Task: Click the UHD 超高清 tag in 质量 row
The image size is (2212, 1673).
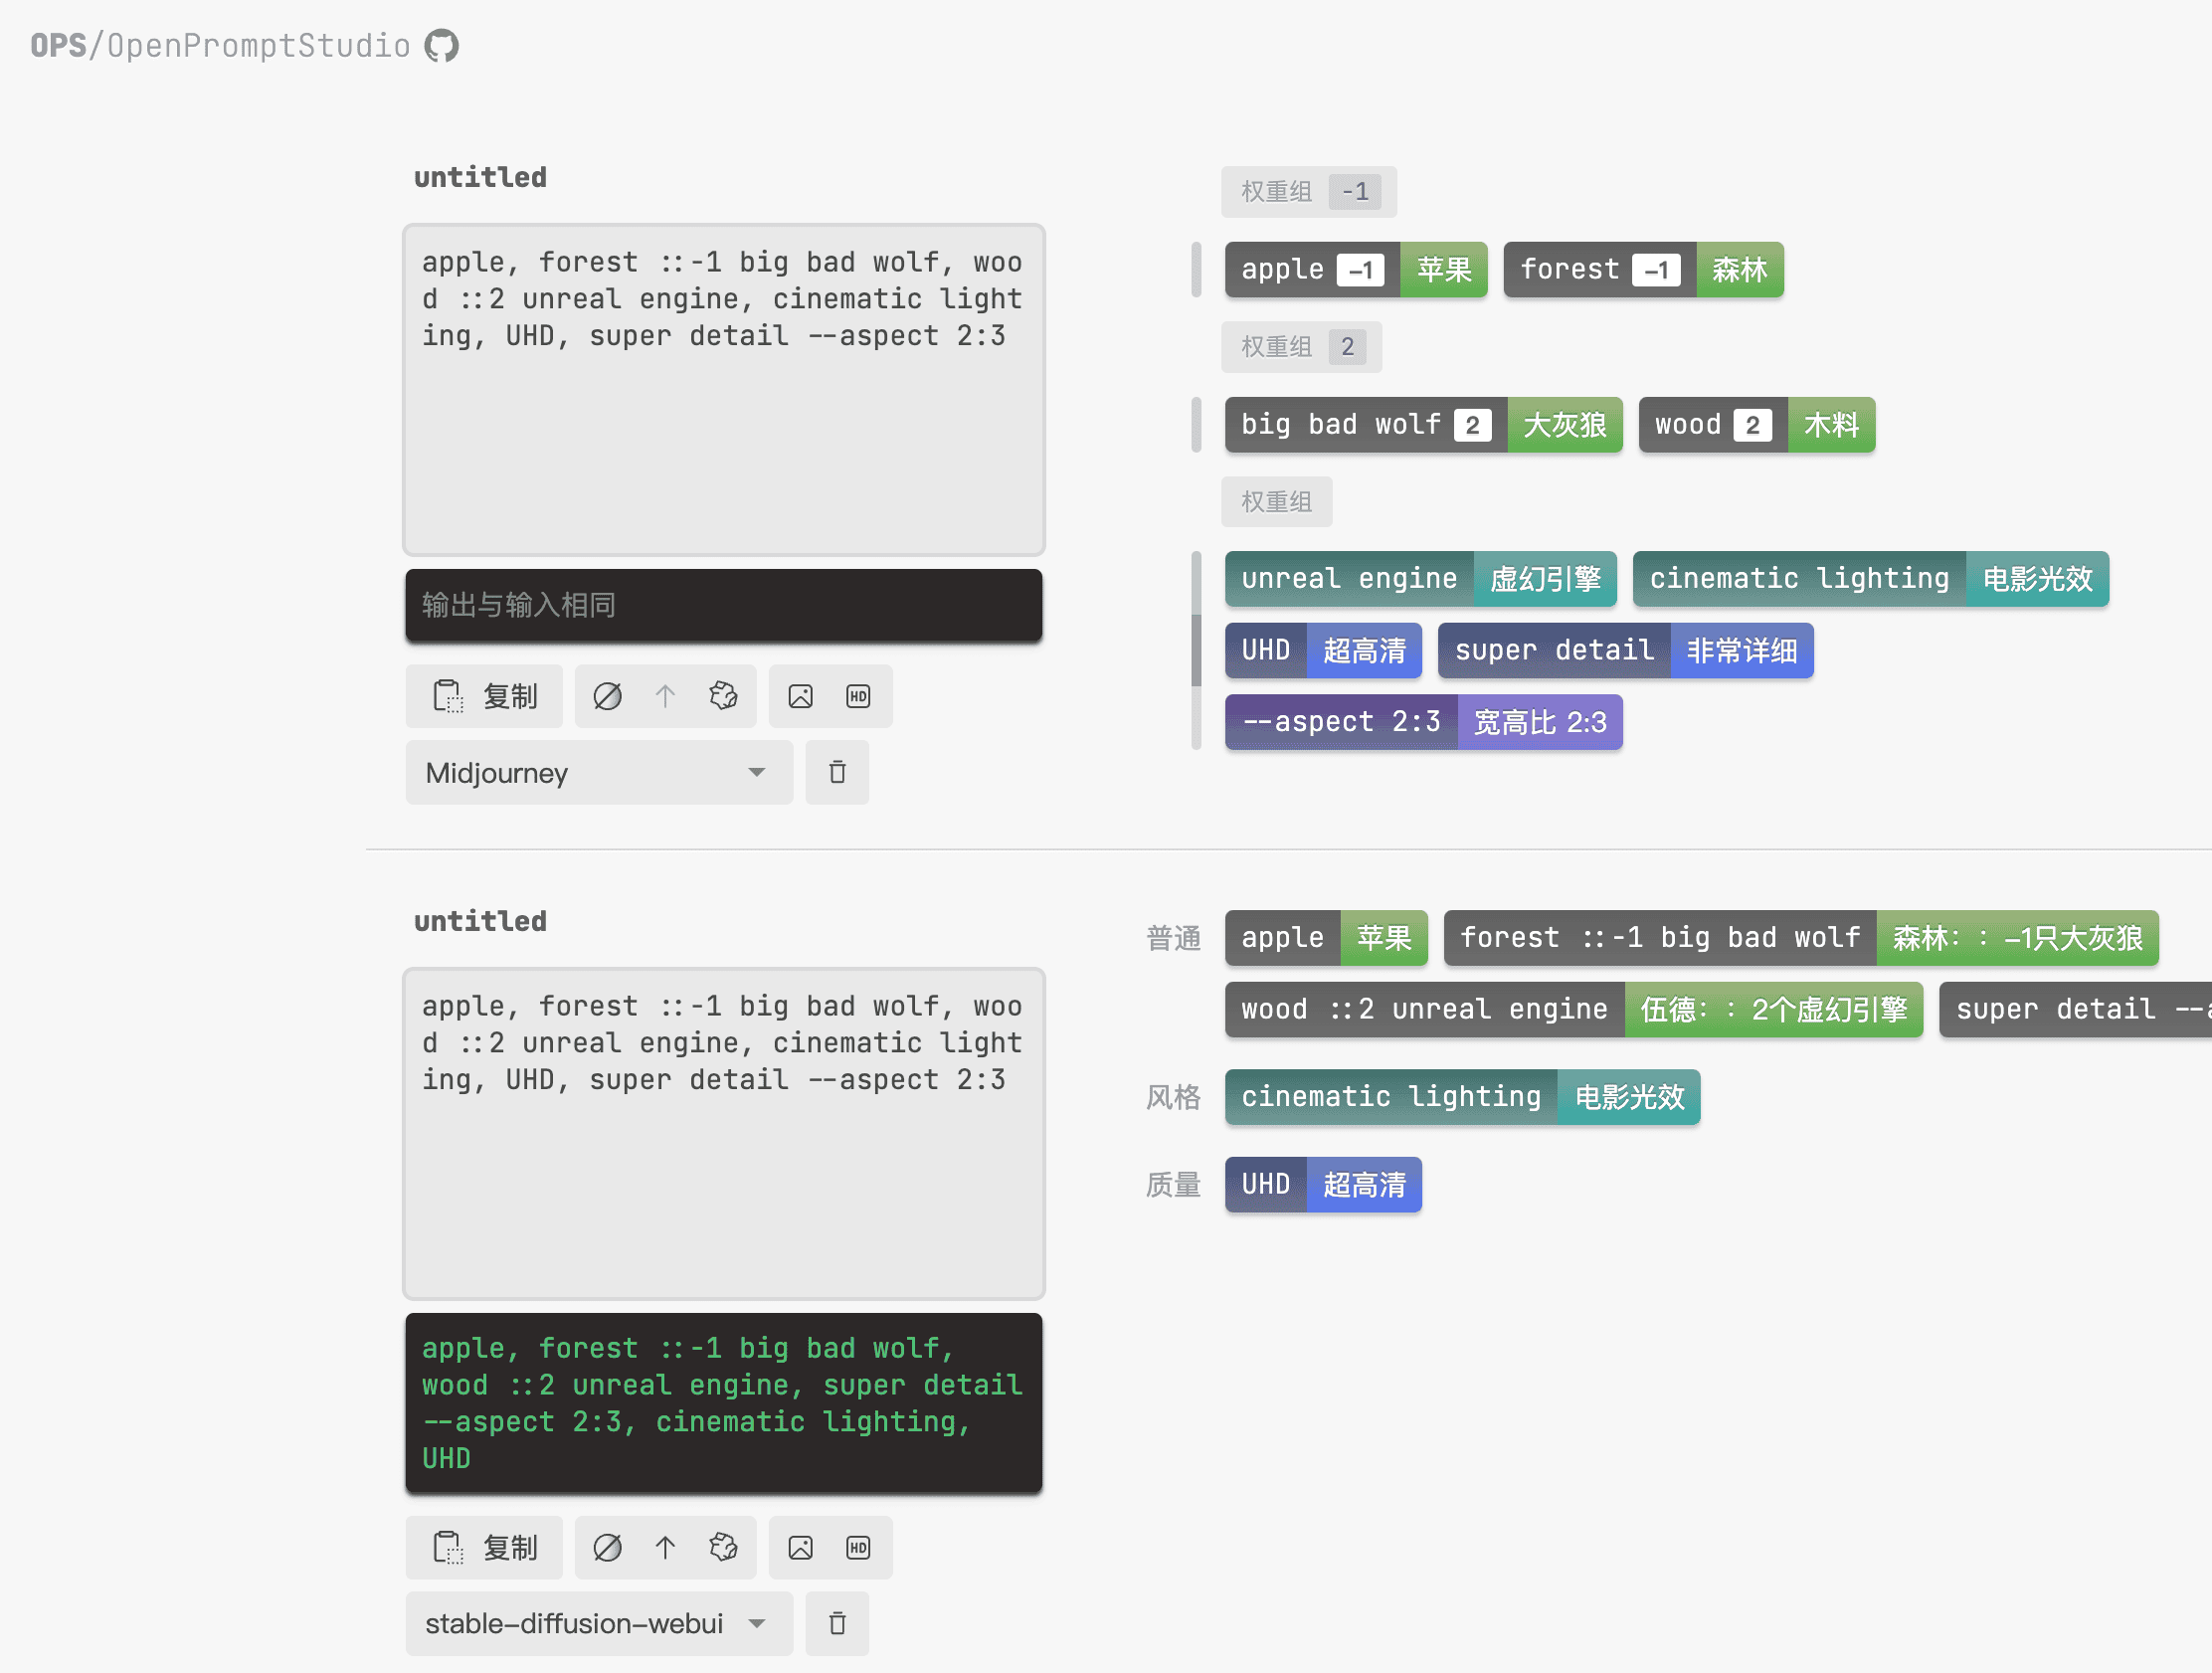Action: (1324, 1185)
